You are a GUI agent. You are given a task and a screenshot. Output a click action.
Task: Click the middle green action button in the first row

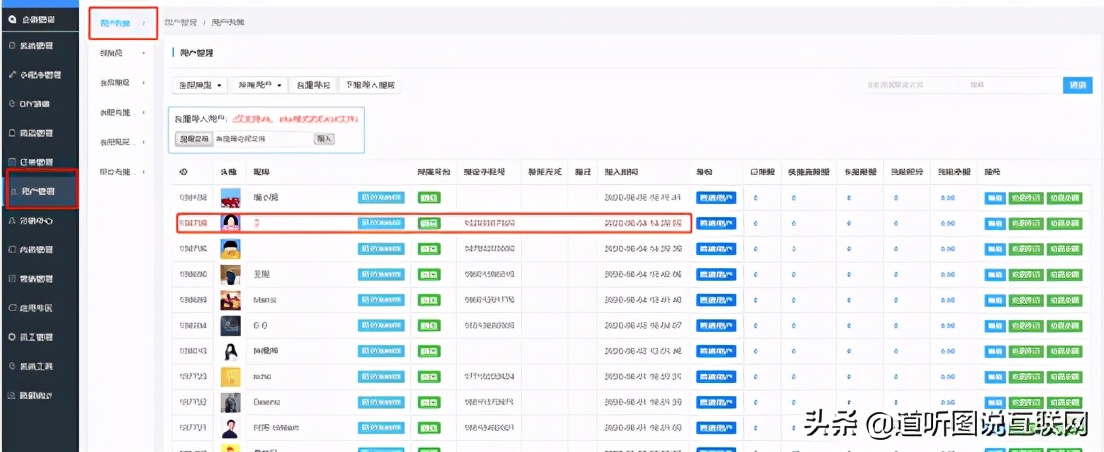coord(1026,198)
